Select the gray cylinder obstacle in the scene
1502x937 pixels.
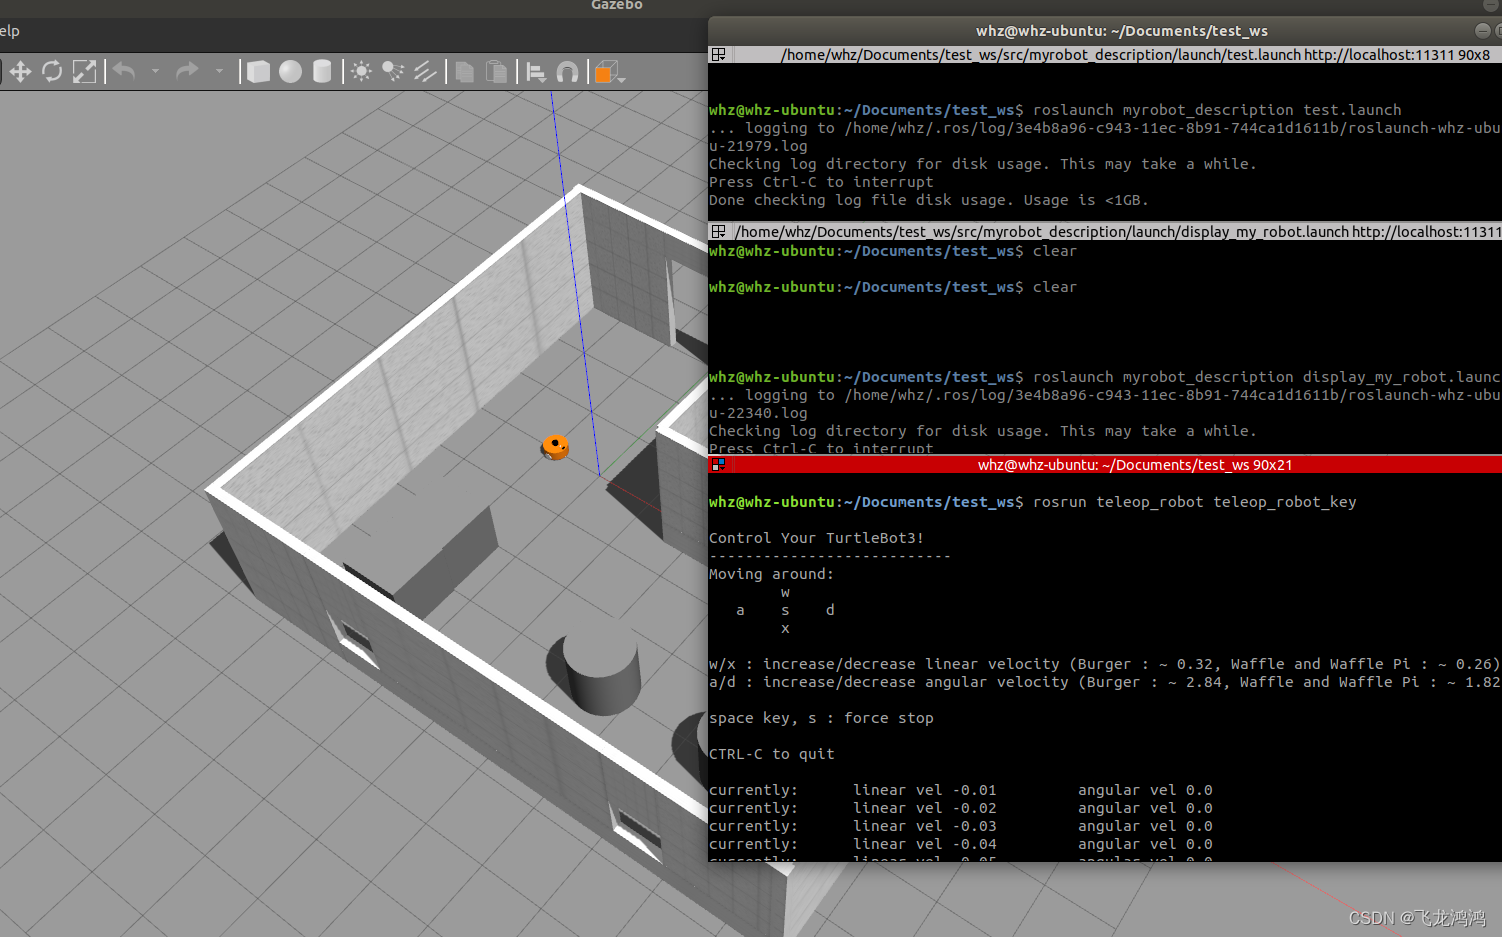[x=600, y=665]
